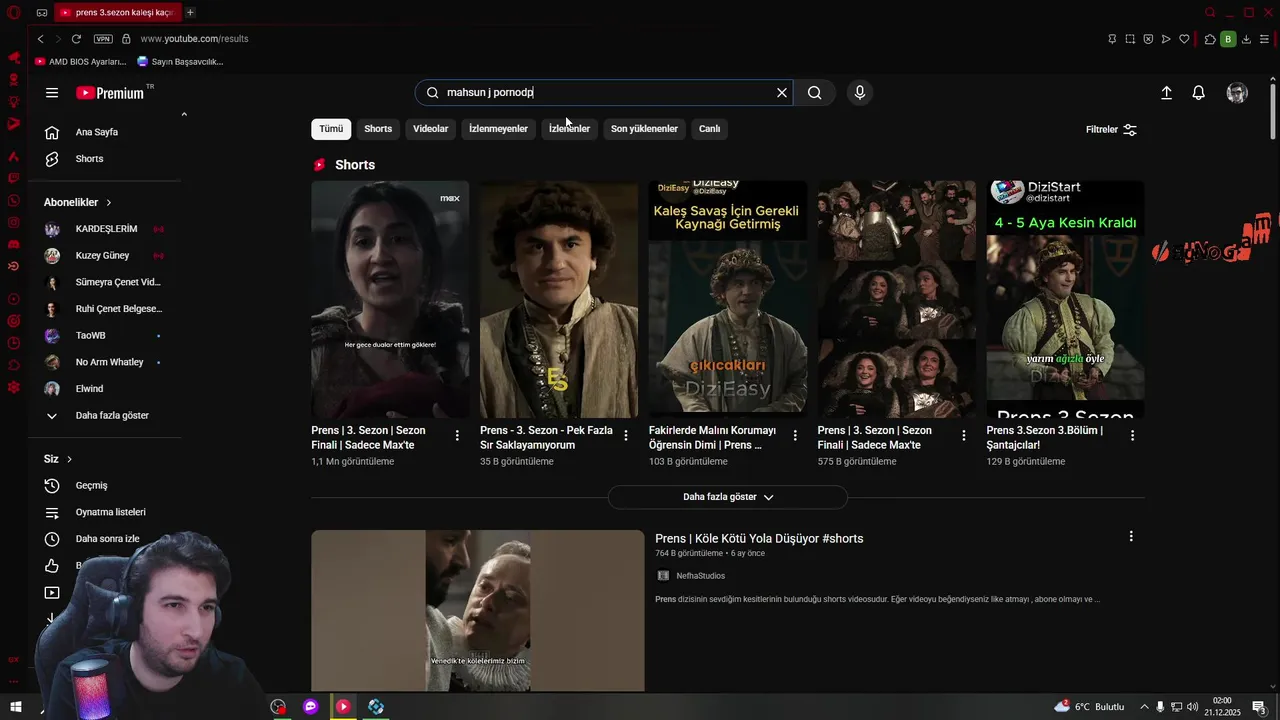Go back with the browser back arrow

click(40, 39)
